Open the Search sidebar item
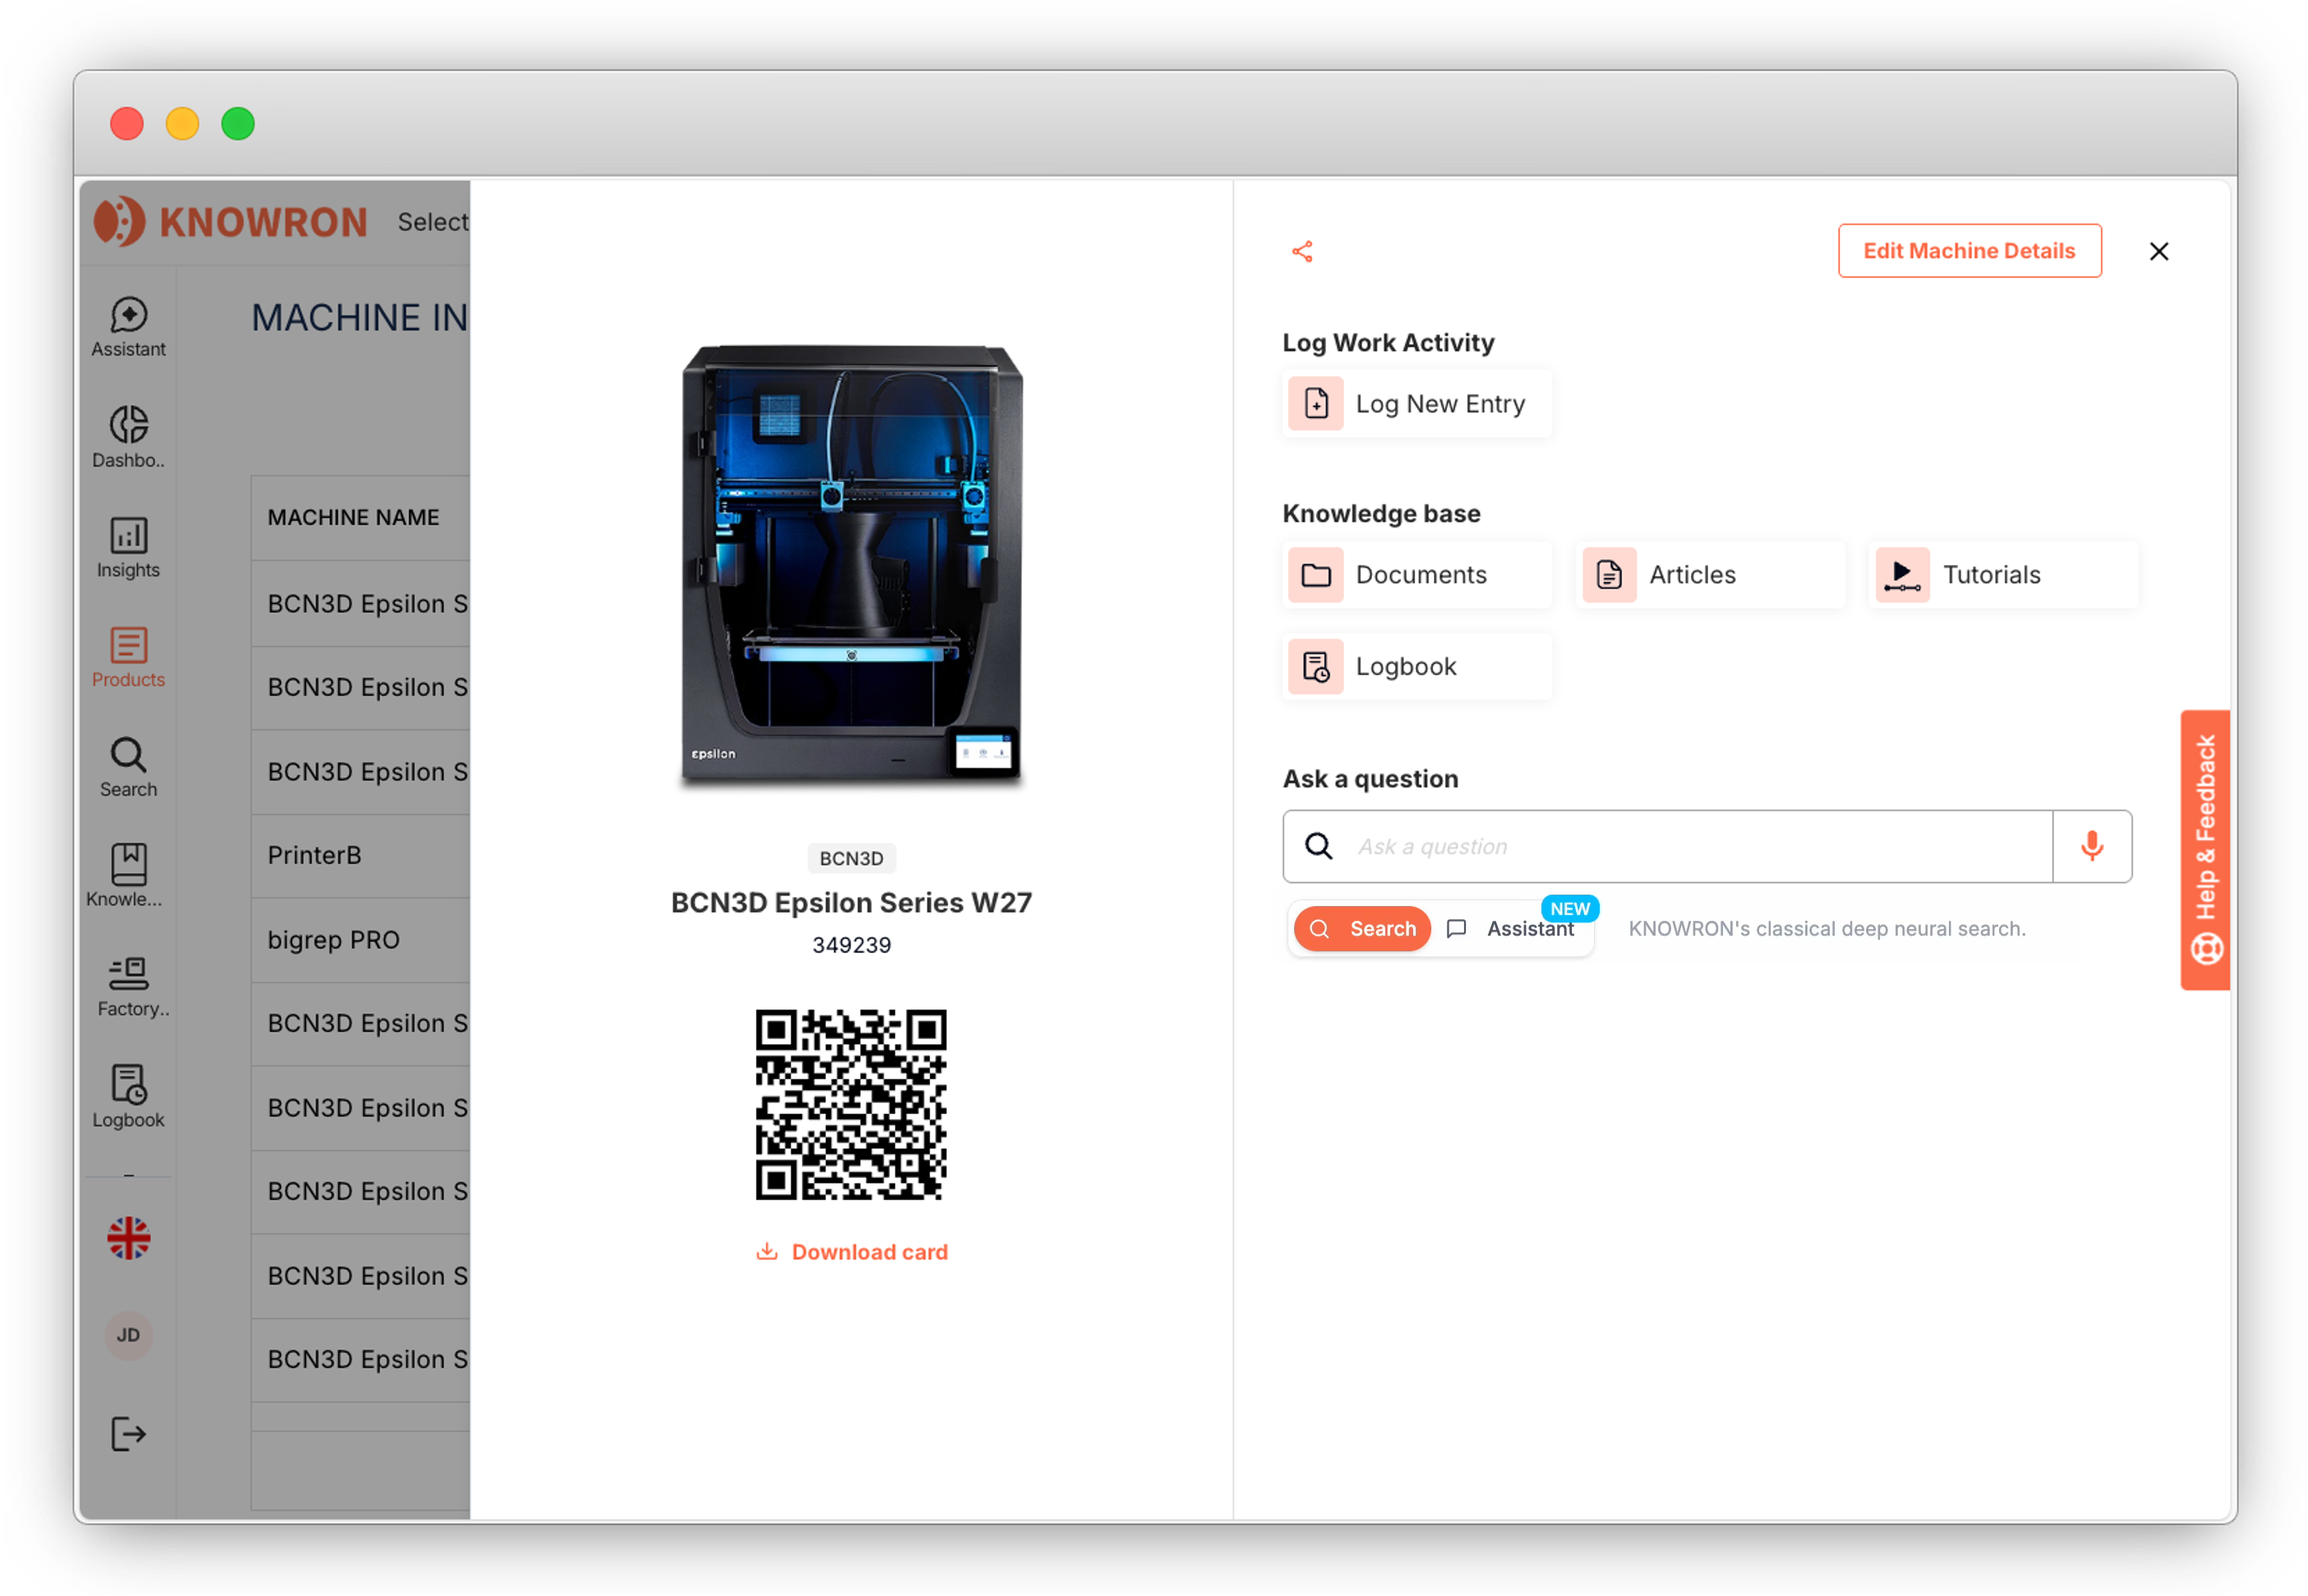Image resolution: width=2308 pixels, height=1596 pixels. point(128,767)
